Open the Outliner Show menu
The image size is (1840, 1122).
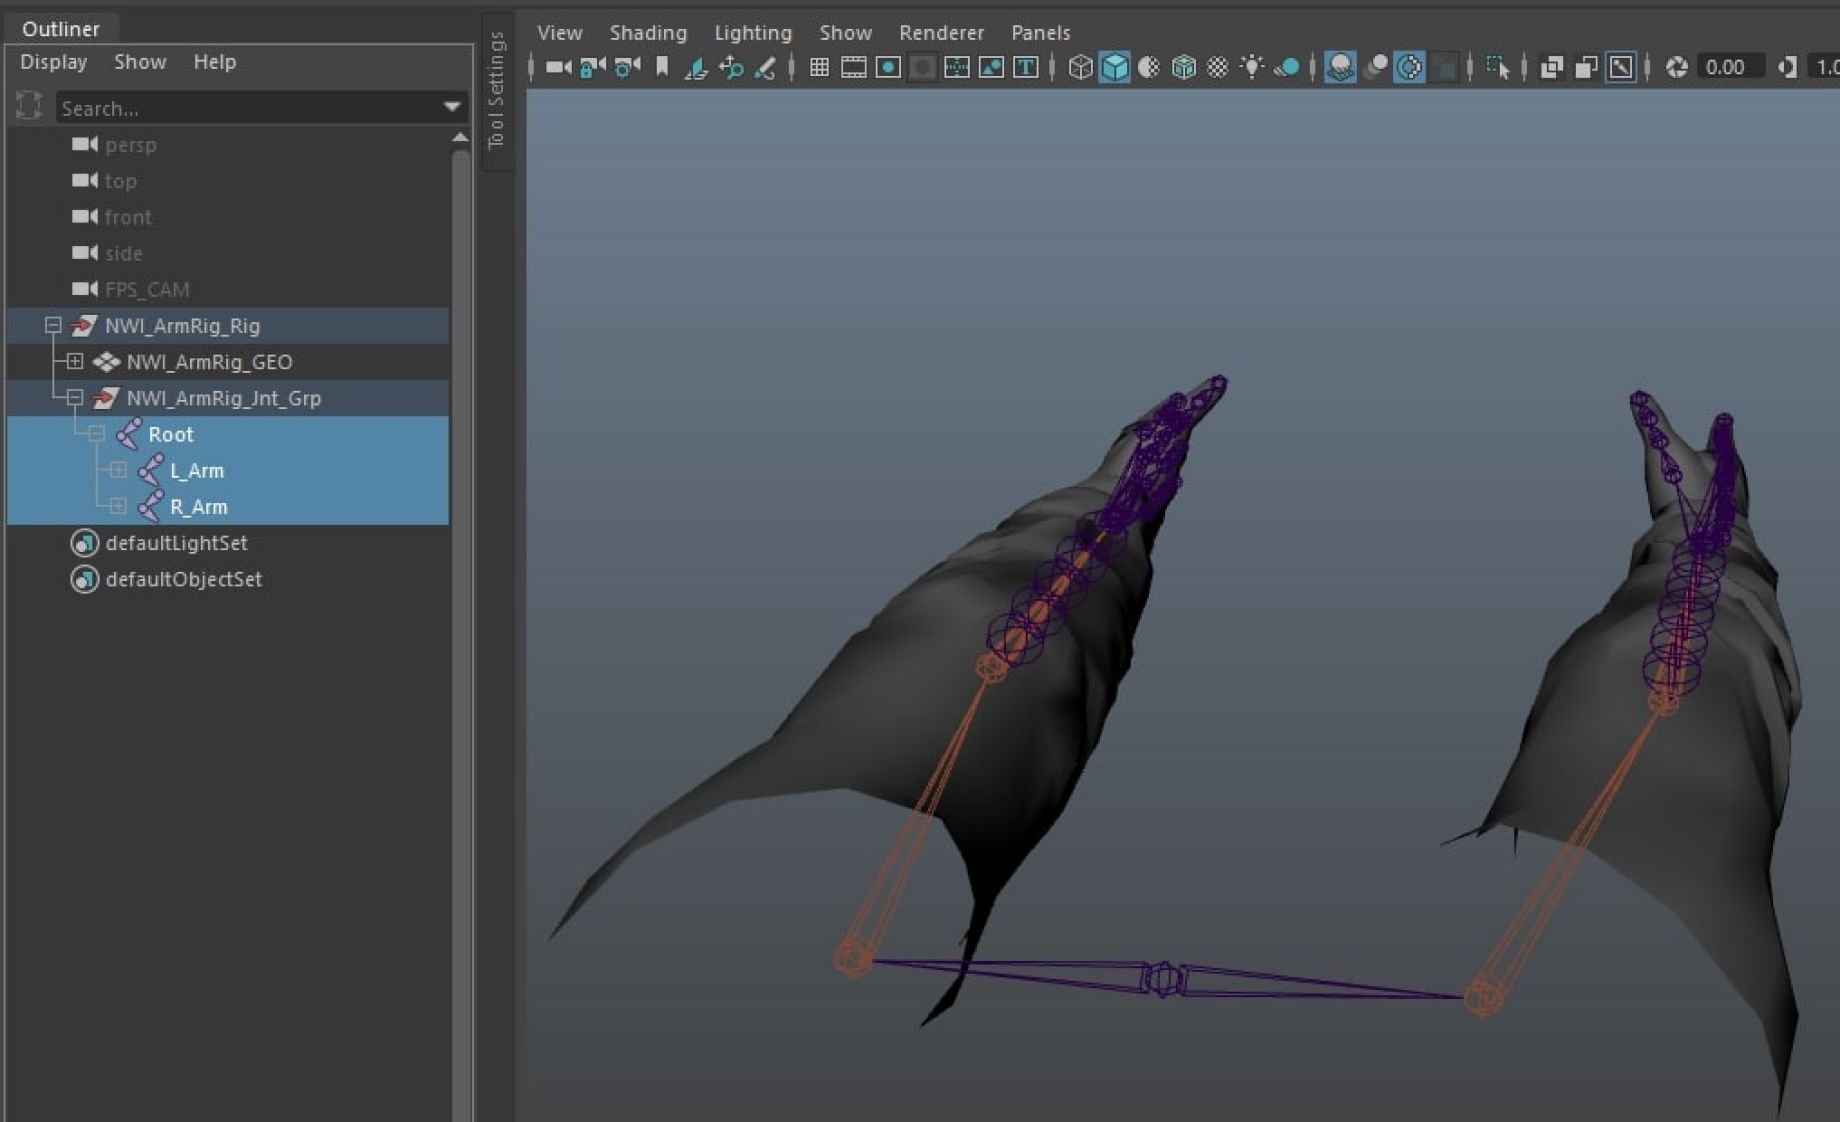(x=140, y=62)
